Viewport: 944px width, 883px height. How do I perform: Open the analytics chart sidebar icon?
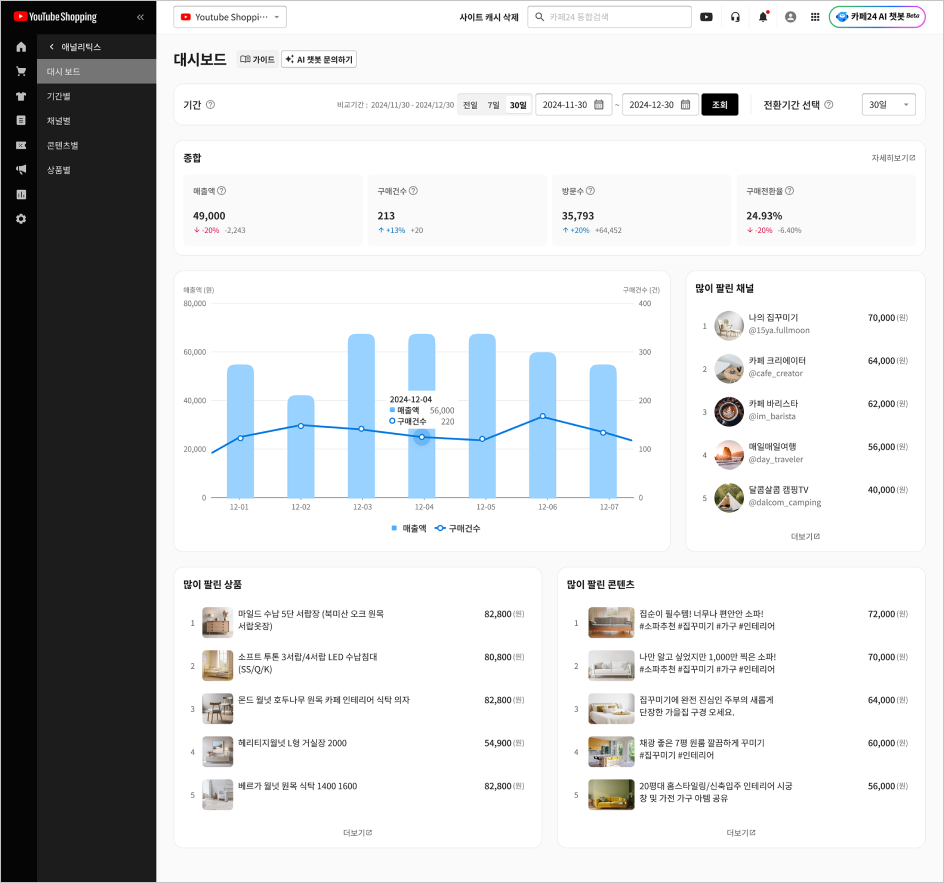(21, 194)
